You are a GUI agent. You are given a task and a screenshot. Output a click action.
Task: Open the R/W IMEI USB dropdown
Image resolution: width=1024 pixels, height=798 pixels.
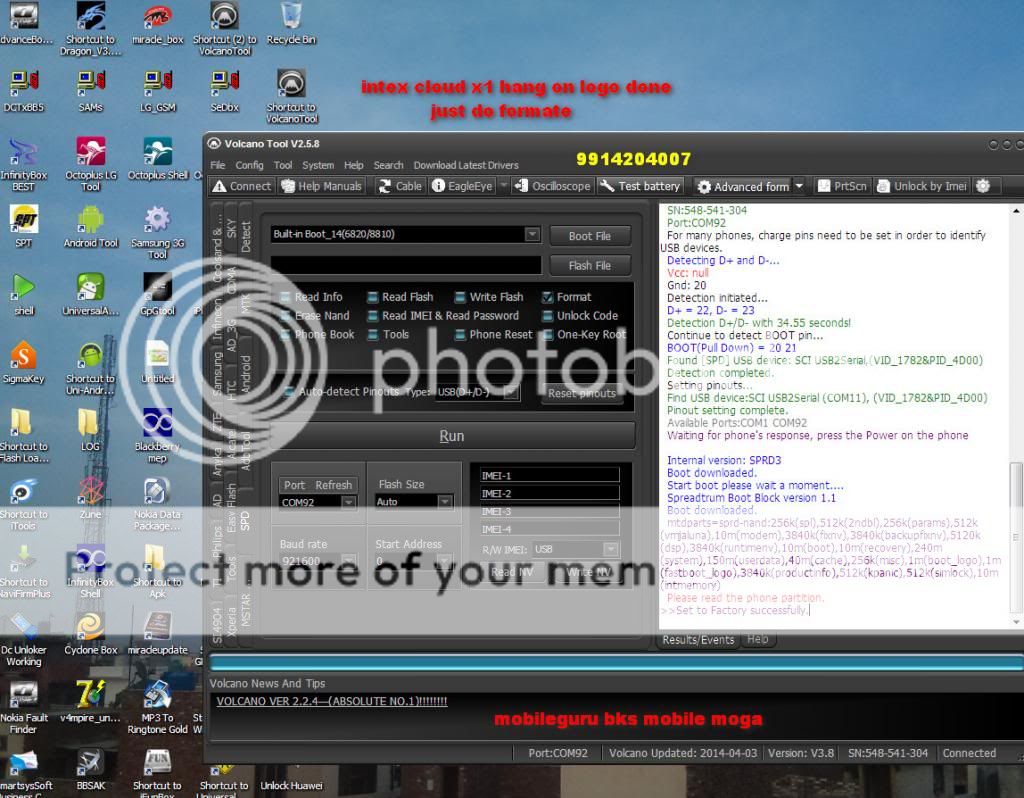click(611, 549)
